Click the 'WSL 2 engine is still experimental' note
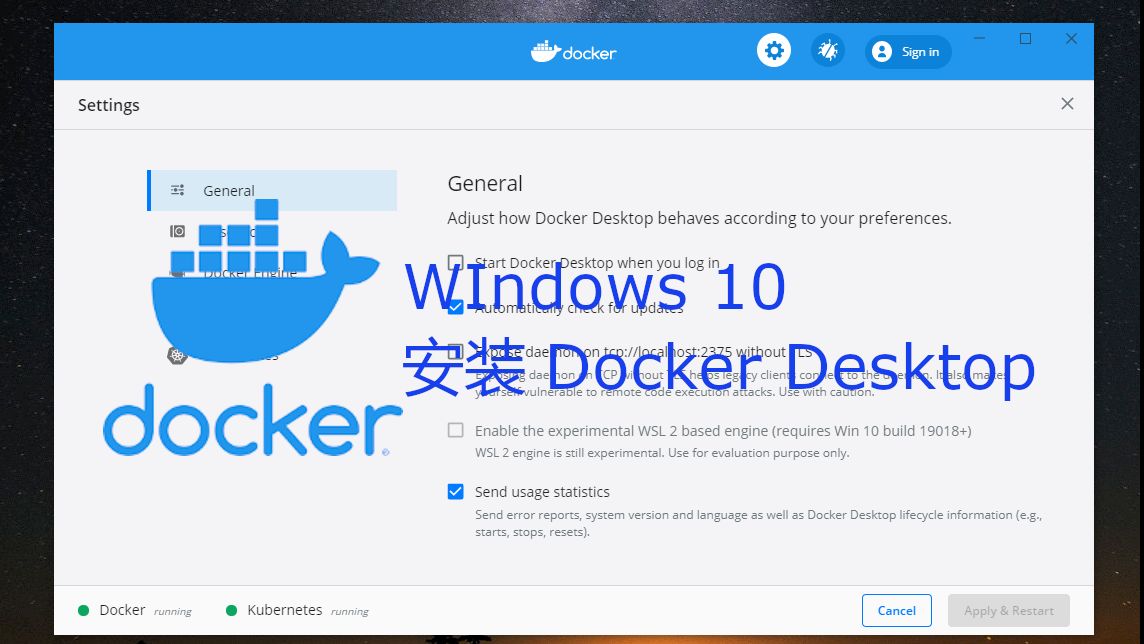The image size is (1144, 644). pyautogui.click(x=662, y=453)
